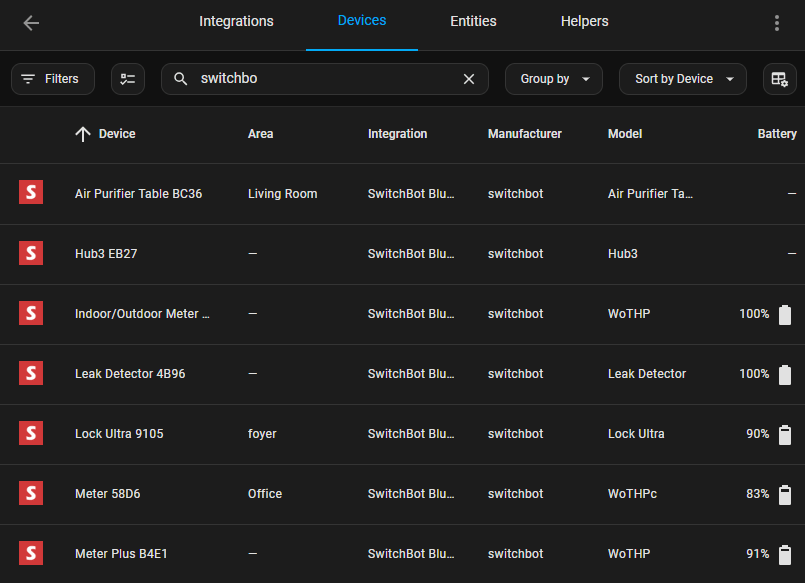
Task: Open the Helpers tab
Action: click(584, 21)
